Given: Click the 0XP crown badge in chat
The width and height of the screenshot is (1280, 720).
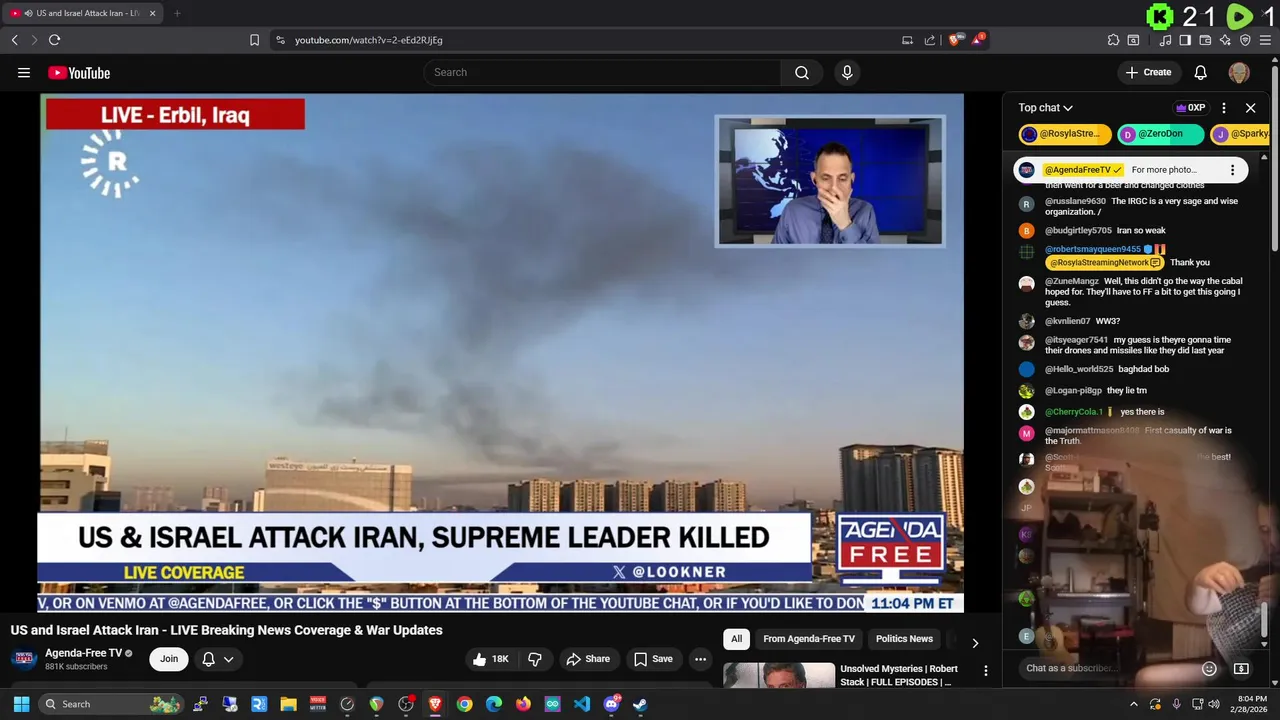Looking at the screenshot, I should coord(1190,108).
